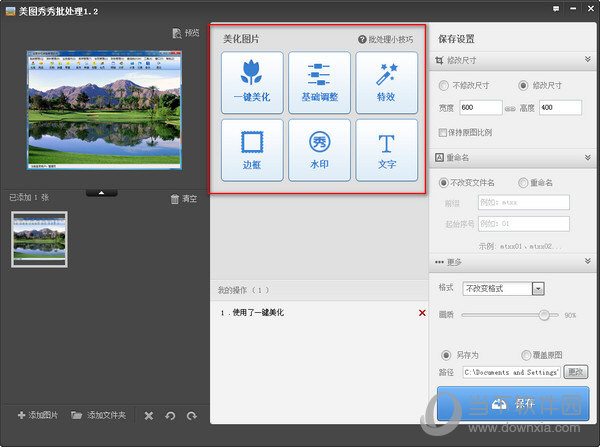The height and width of the screenshot is (447, 600).
Task: Click the 清空 trash icon to clear images
Action: point(175,199)
